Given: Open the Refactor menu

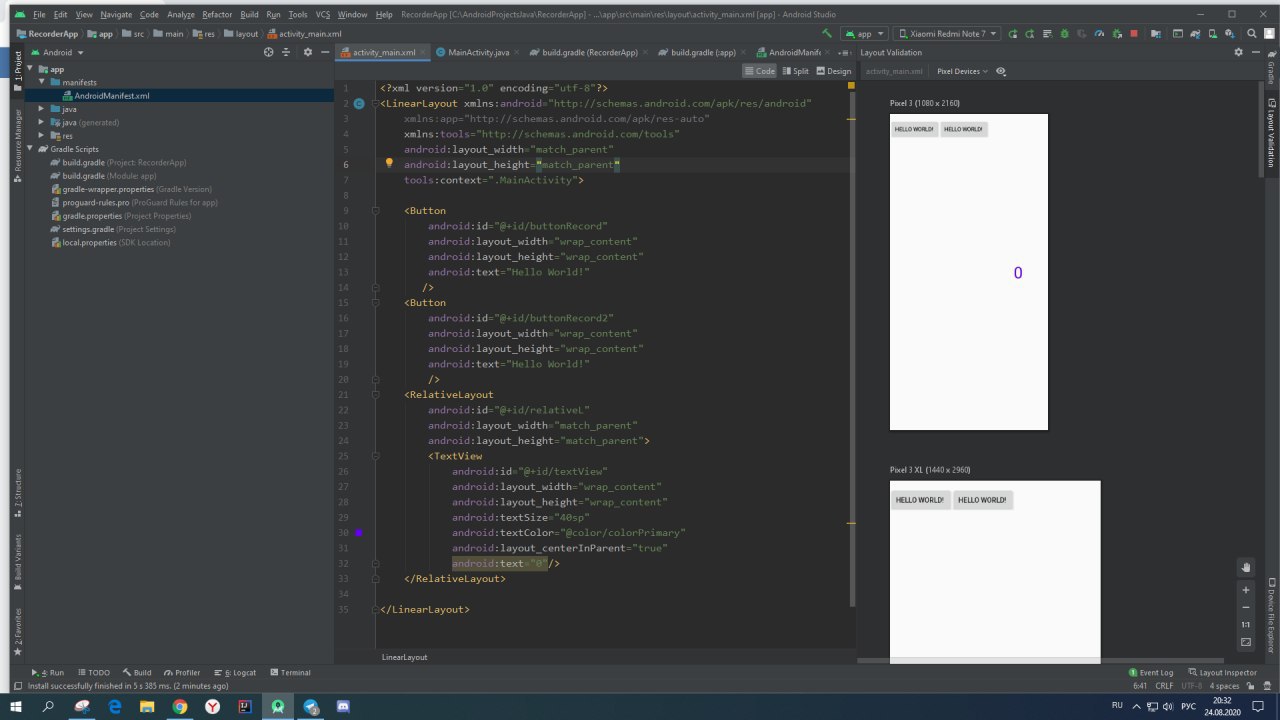Looking at the screenshot, I should coord(216,15).
